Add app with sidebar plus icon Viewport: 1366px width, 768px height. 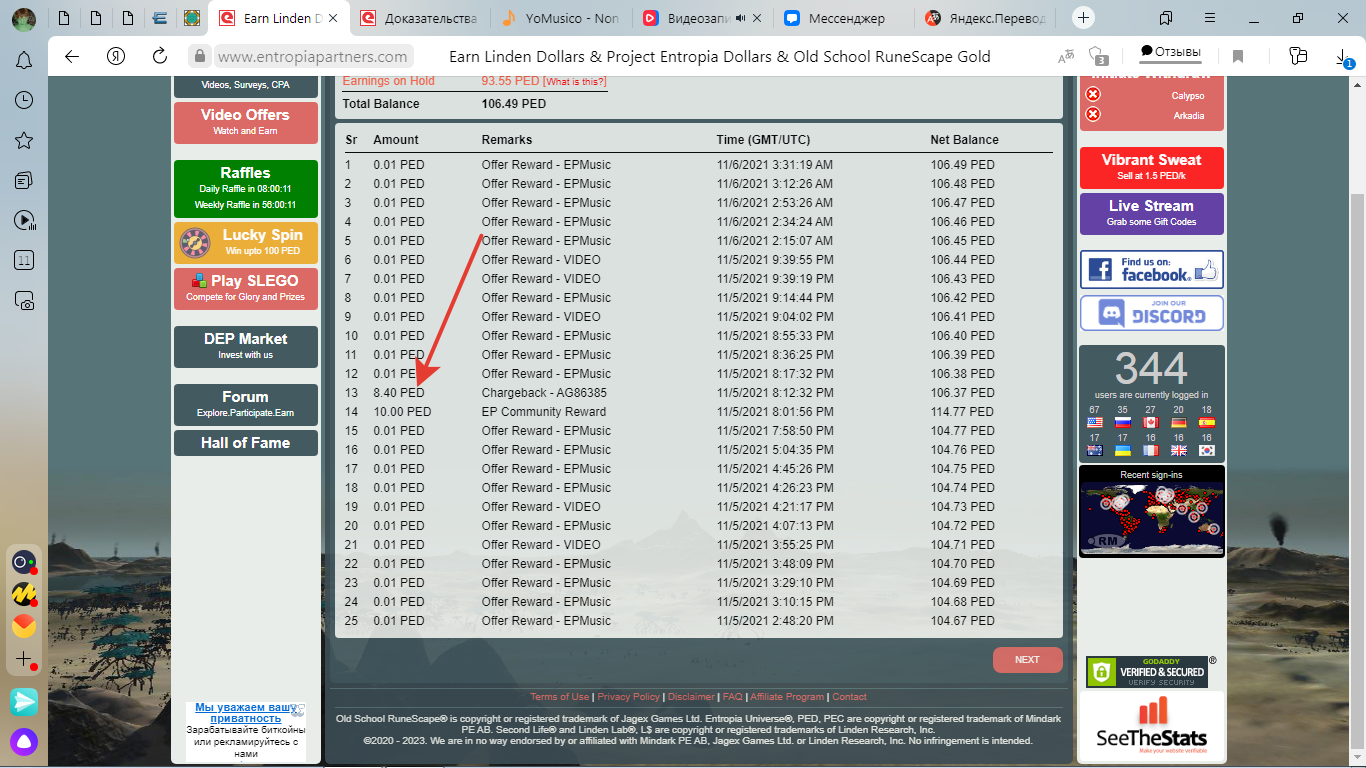tap(24, 660)
